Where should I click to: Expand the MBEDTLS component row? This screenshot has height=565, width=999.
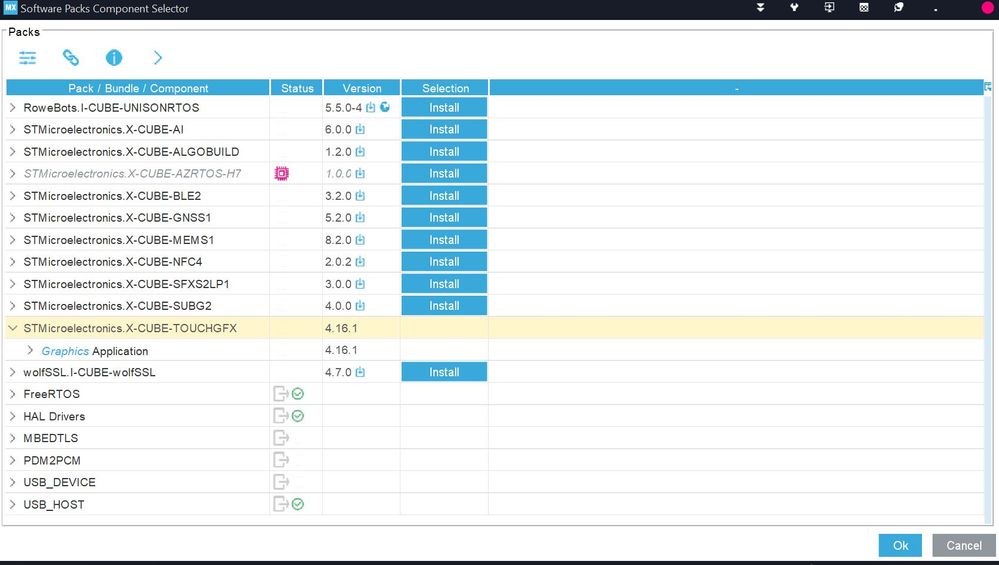coord(12,438)
